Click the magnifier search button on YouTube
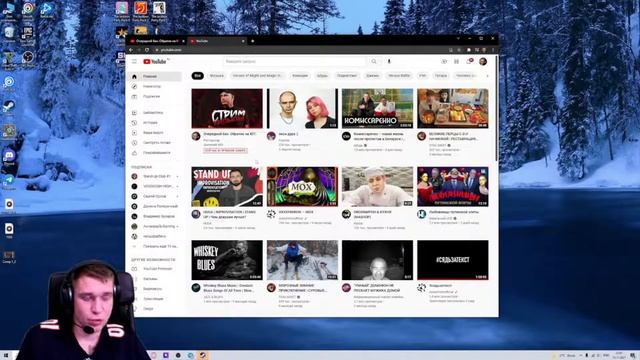The width and height of the screenshot is (640, 360). 374,61
